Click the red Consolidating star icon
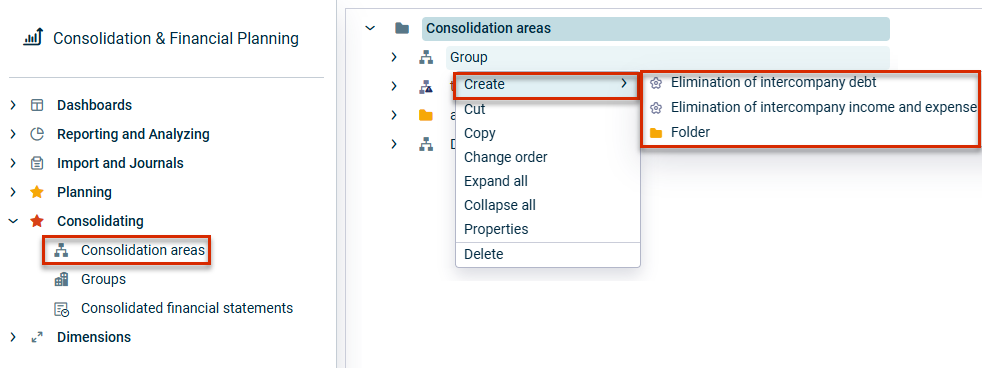The image size is (982, 369). 37,221
